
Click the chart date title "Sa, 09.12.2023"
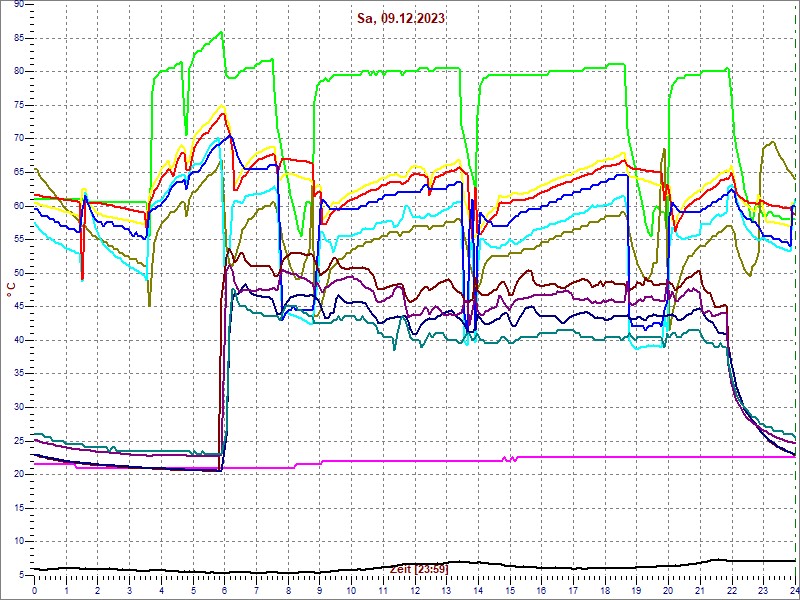[401, 19]
